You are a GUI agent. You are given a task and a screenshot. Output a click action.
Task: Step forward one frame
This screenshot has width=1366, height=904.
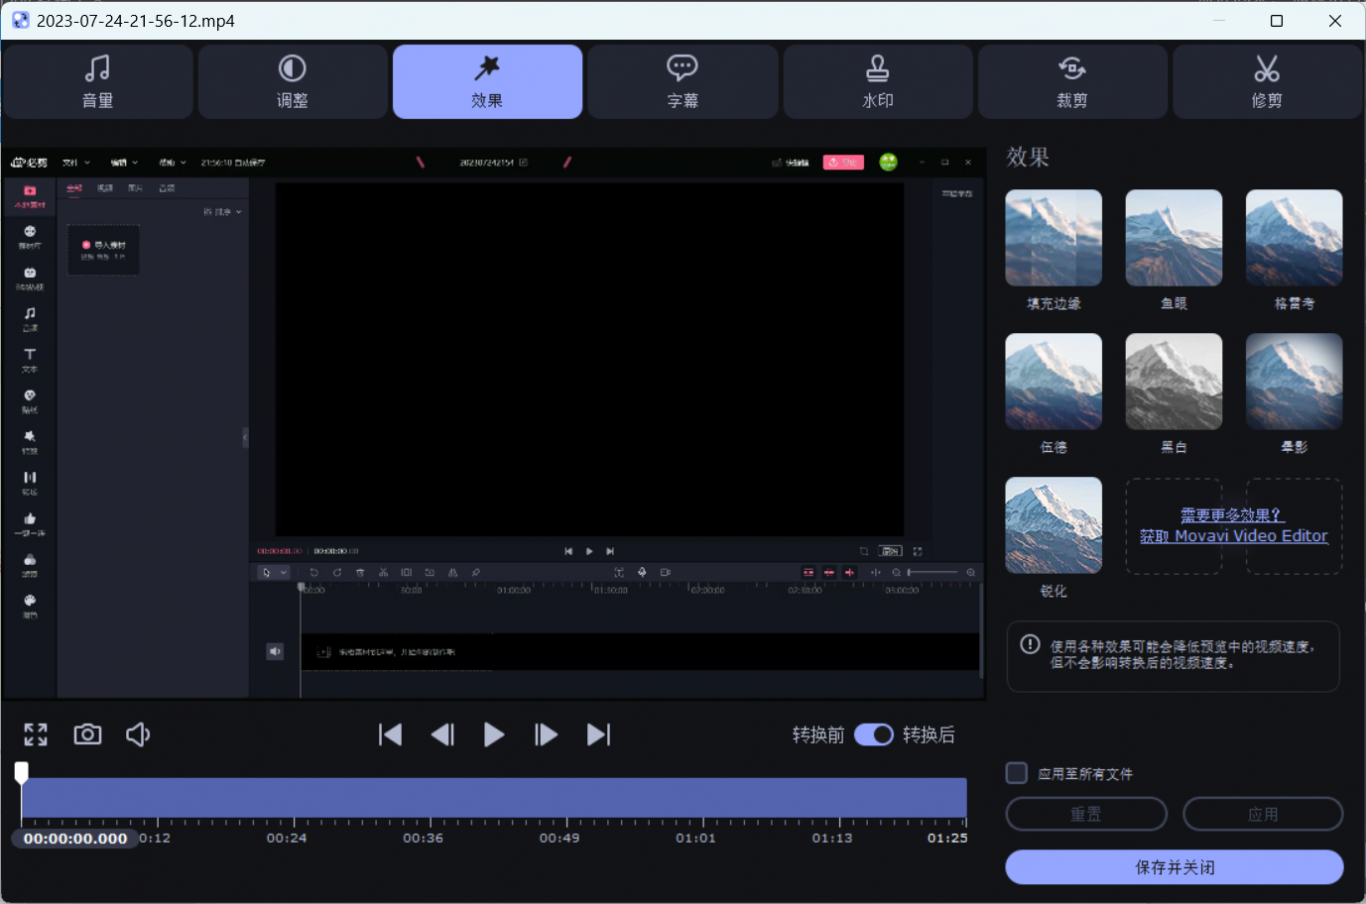546,735
